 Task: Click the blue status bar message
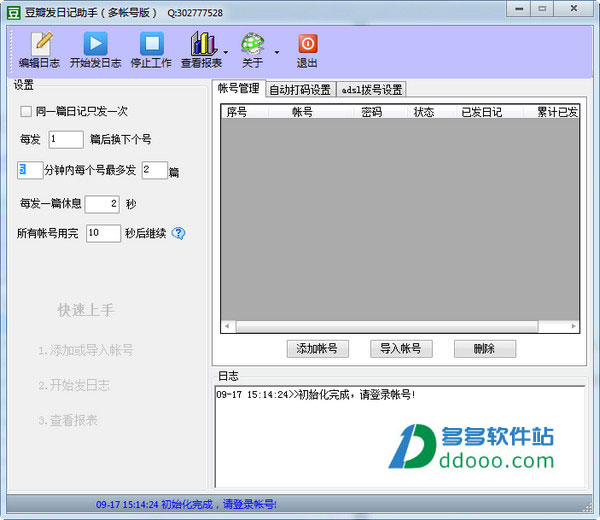186,504
